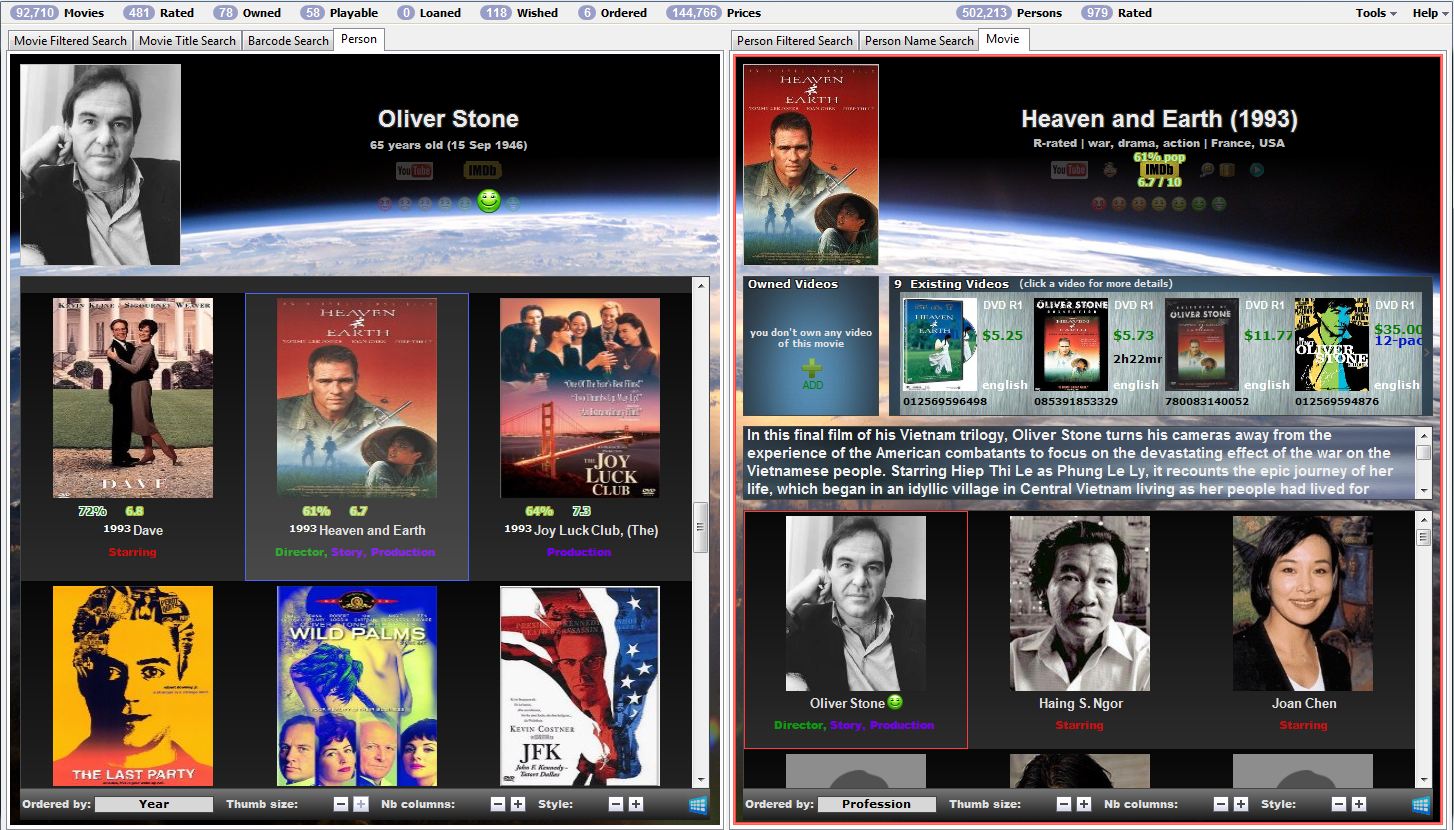
Task: Click the 502,213 Persons counter
Action: [x=1009, y=13]
